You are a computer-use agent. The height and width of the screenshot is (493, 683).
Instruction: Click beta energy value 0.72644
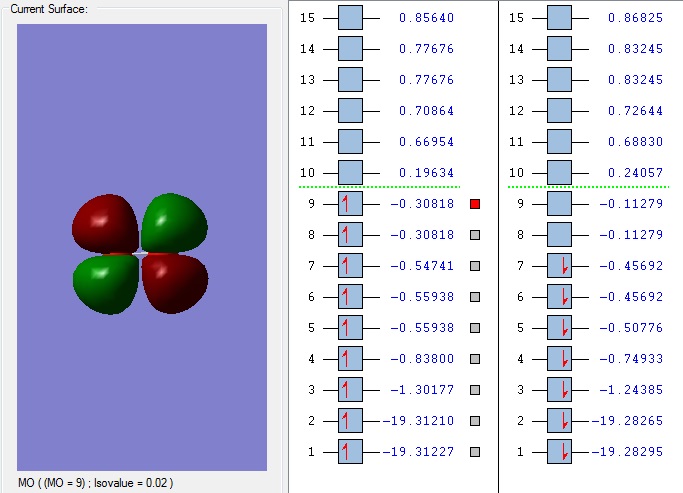tap(636, 111)
